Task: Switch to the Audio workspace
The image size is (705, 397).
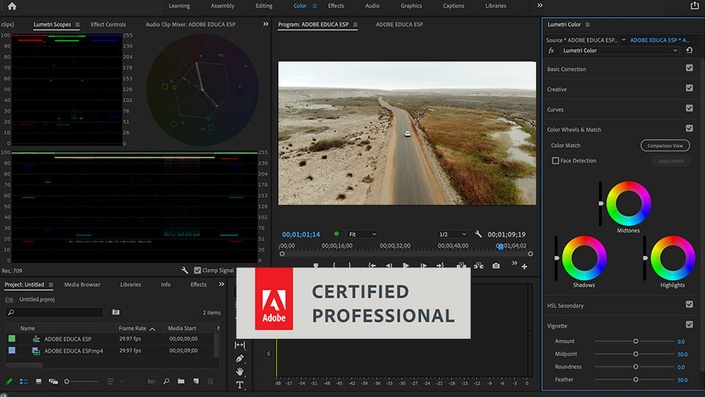Action: point(372,6)
